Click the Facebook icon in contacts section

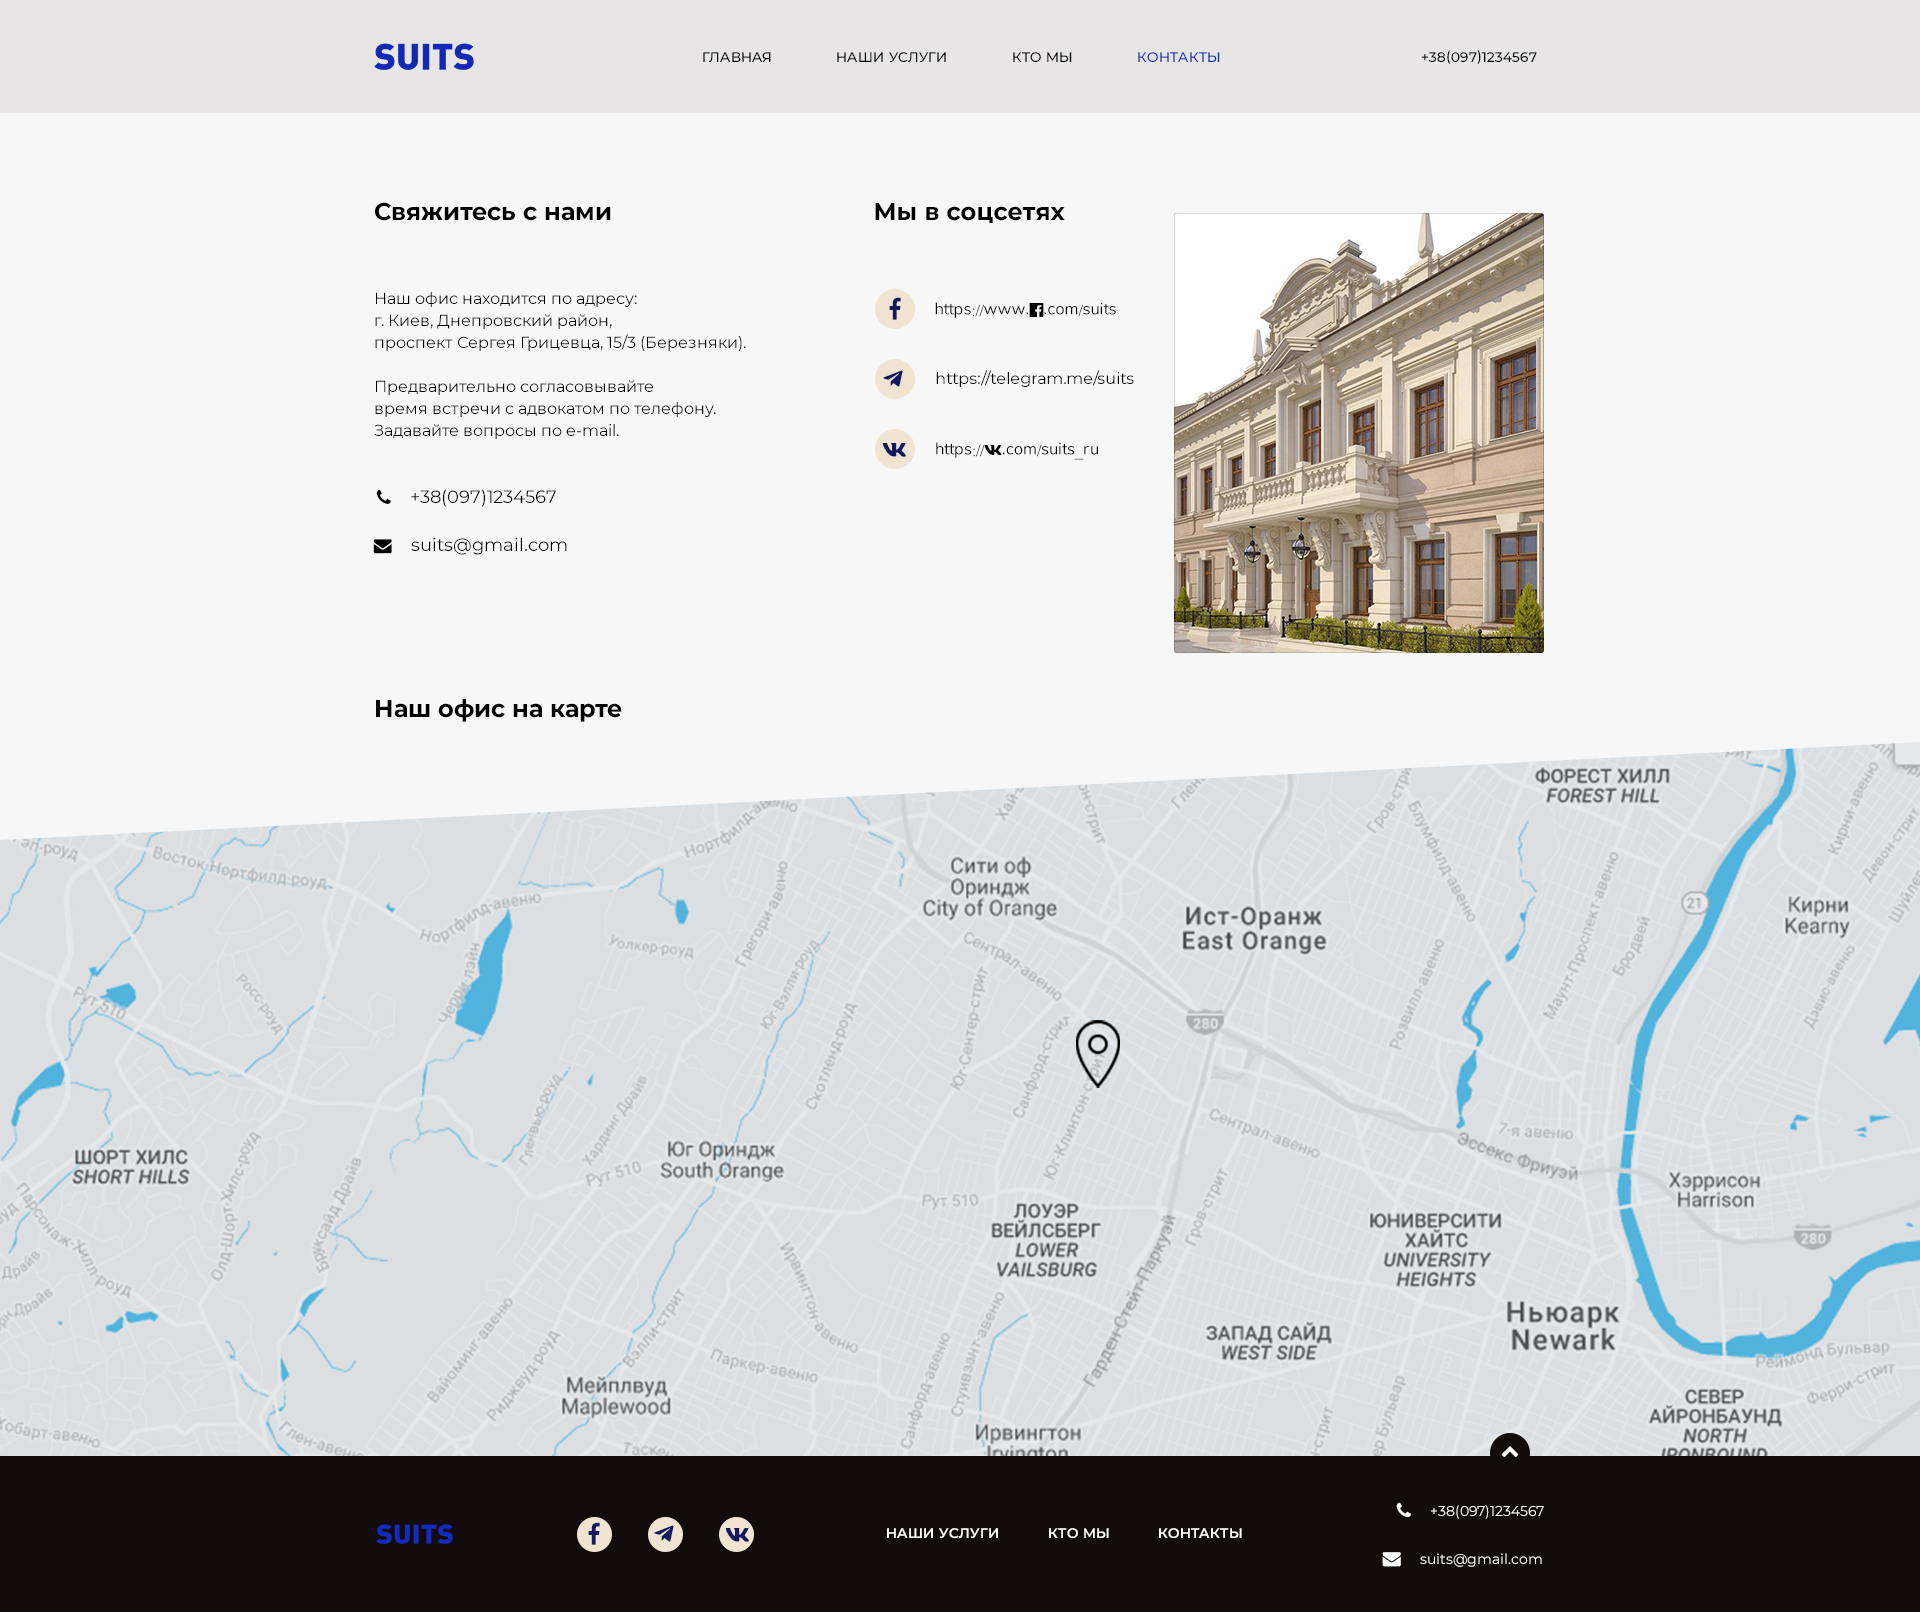point(895,309)
